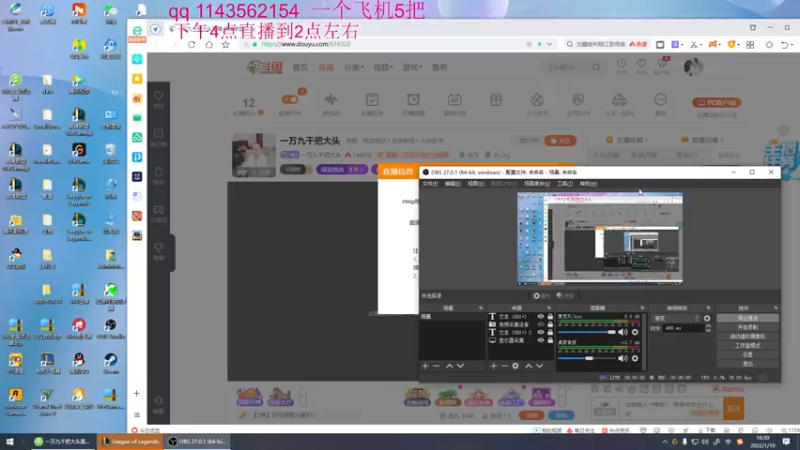Expand 主播投稿 section arrow
This screenshot has width=800, height=450.
[x=647, y=140]
